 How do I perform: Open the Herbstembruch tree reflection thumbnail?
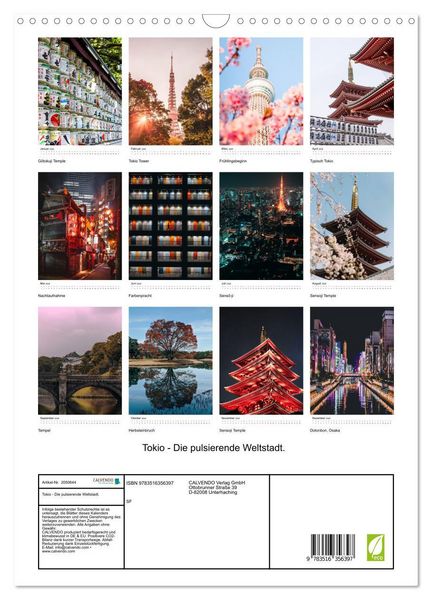point(170,360)
